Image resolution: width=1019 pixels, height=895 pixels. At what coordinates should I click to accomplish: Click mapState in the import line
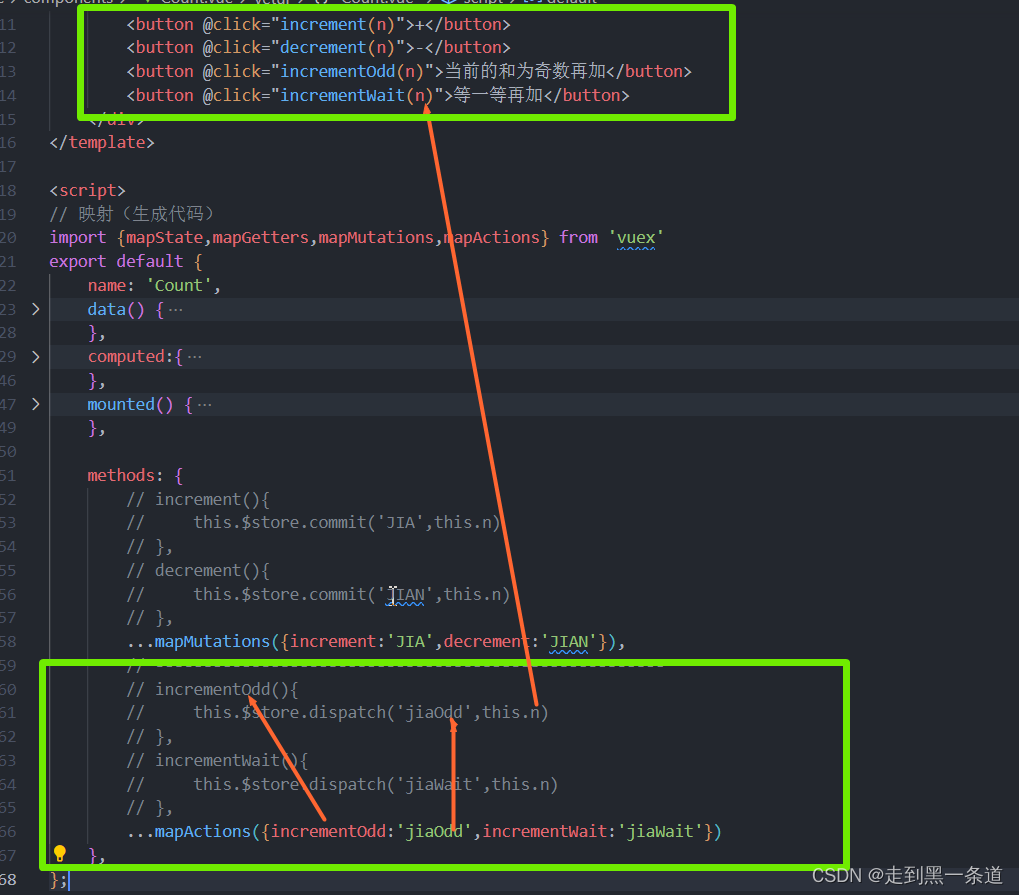click(x=164, y=238)
